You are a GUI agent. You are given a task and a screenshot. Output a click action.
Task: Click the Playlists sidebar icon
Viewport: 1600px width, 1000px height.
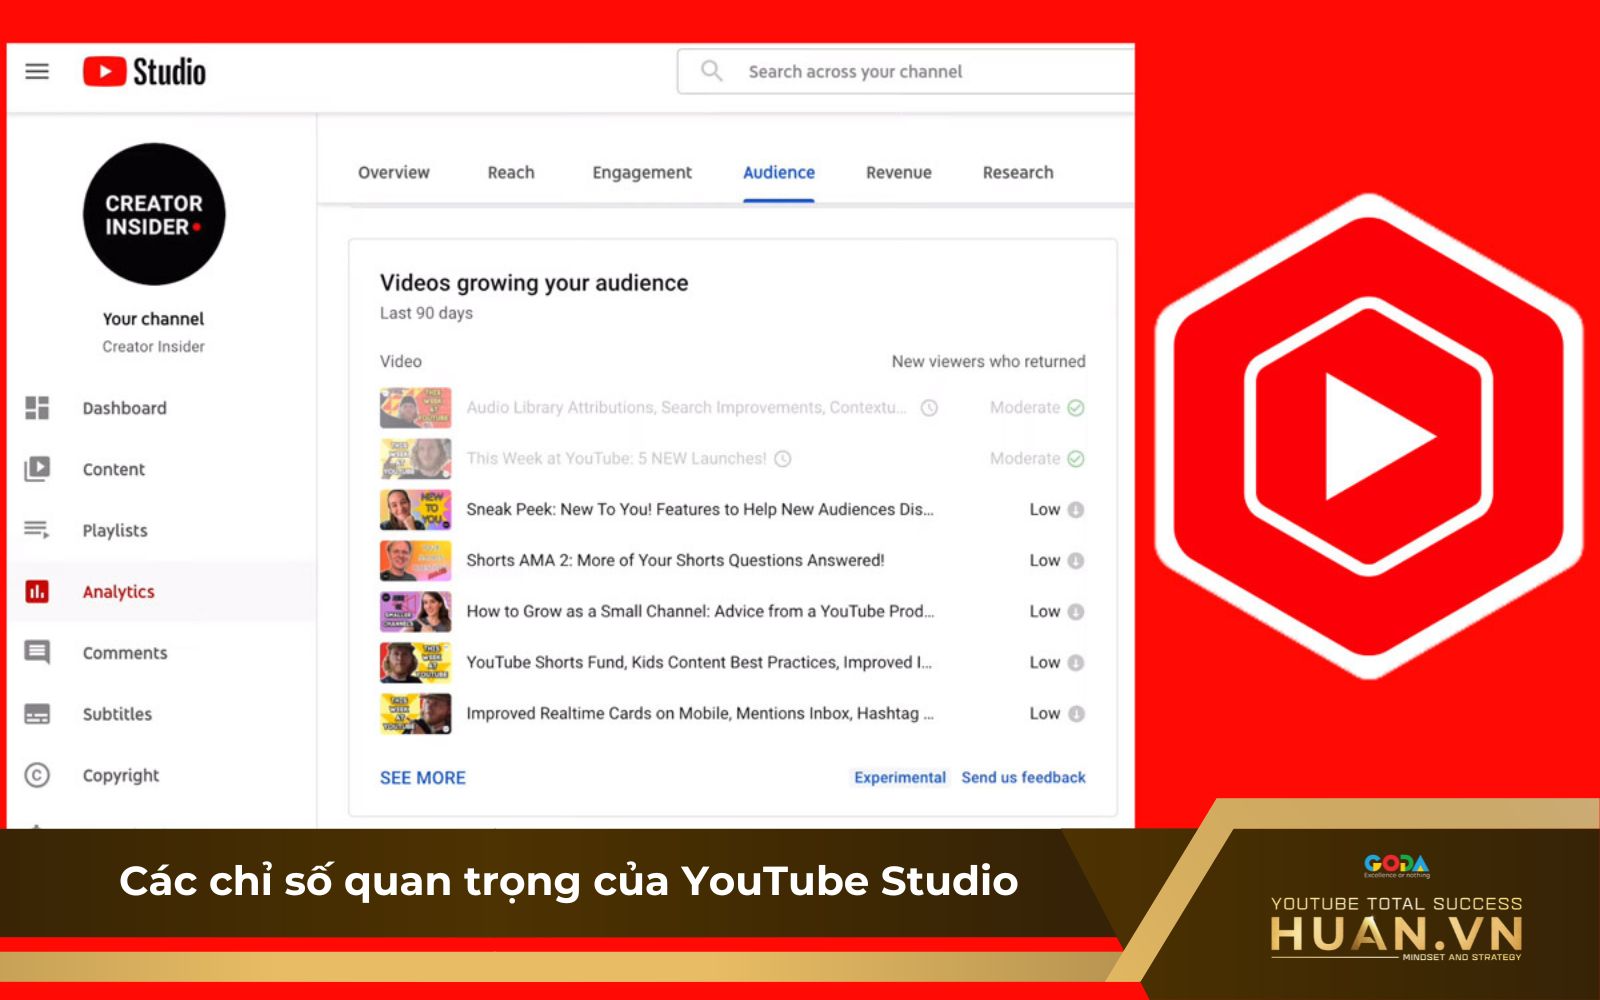(x=37, y=530)
